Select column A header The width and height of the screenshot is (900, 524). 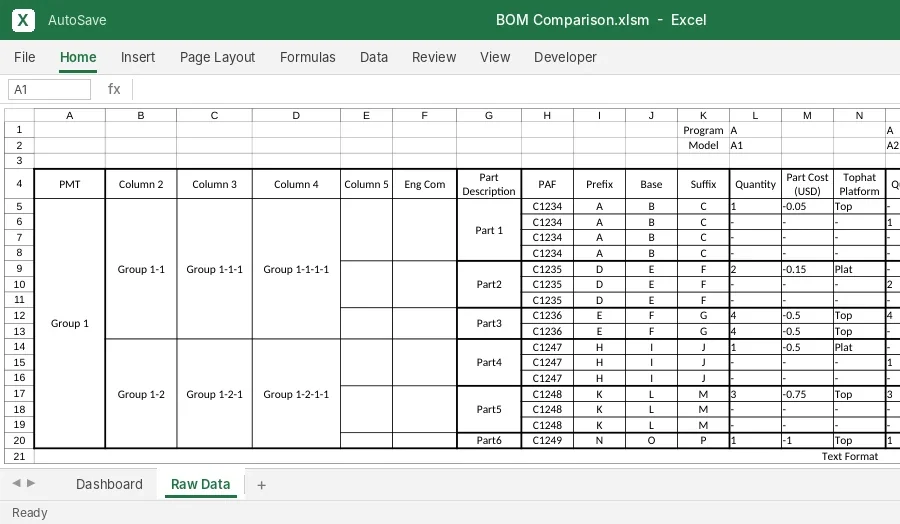tap(69, 115)
